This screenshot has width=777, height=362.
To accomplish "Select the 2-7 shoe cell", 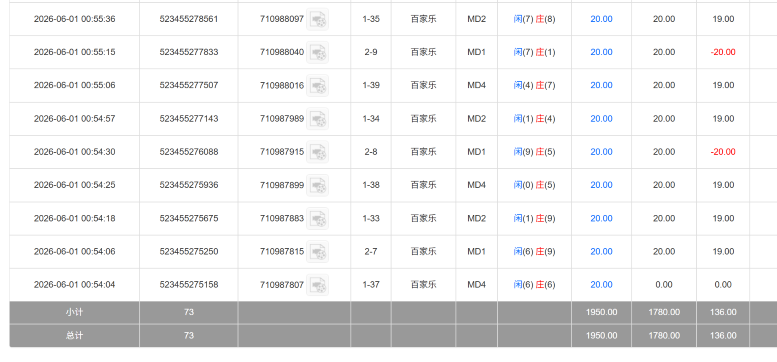I will [x=371, y=252].
